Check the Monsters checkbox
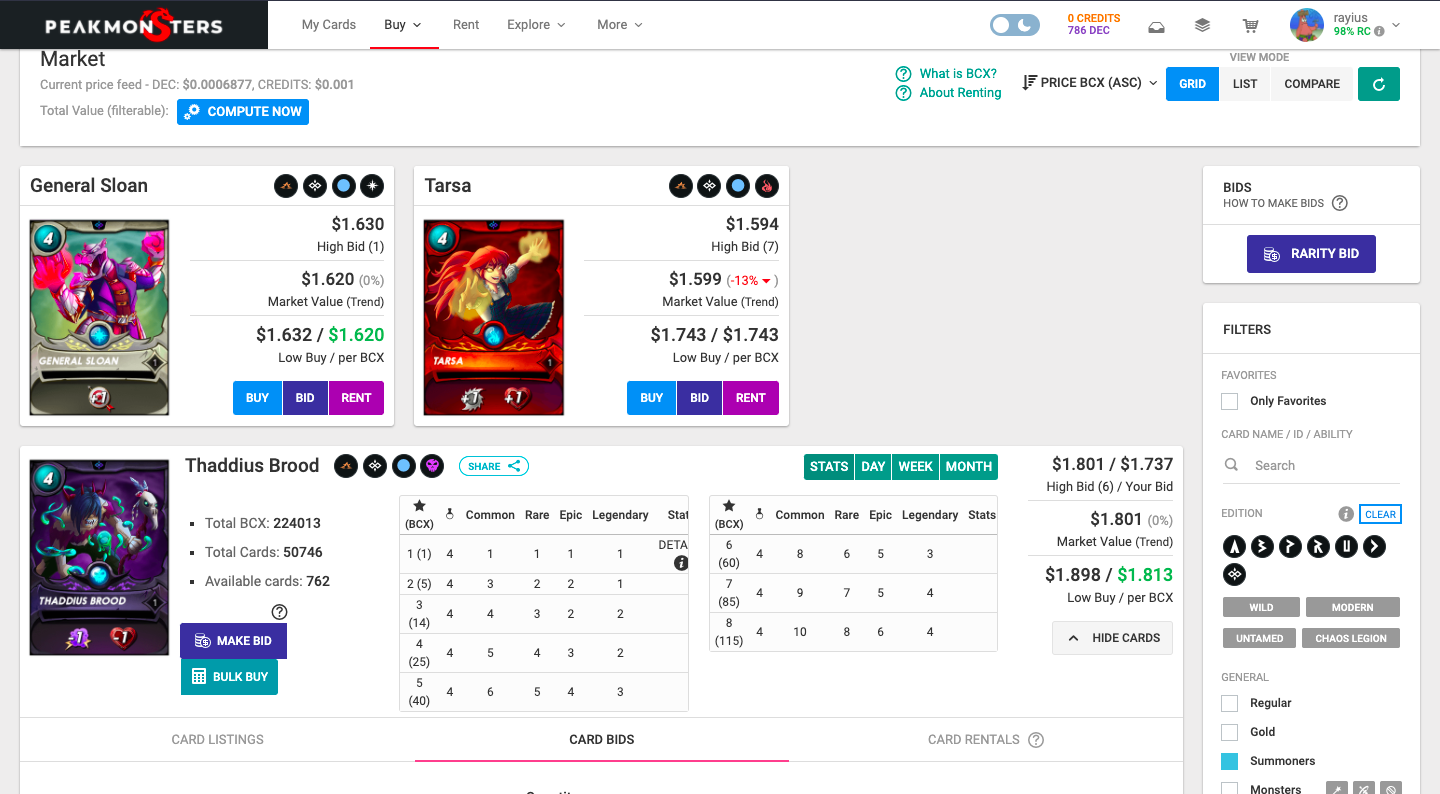Image resolution: width=1440 pixels, height=794 pixels. [1229, 790]
